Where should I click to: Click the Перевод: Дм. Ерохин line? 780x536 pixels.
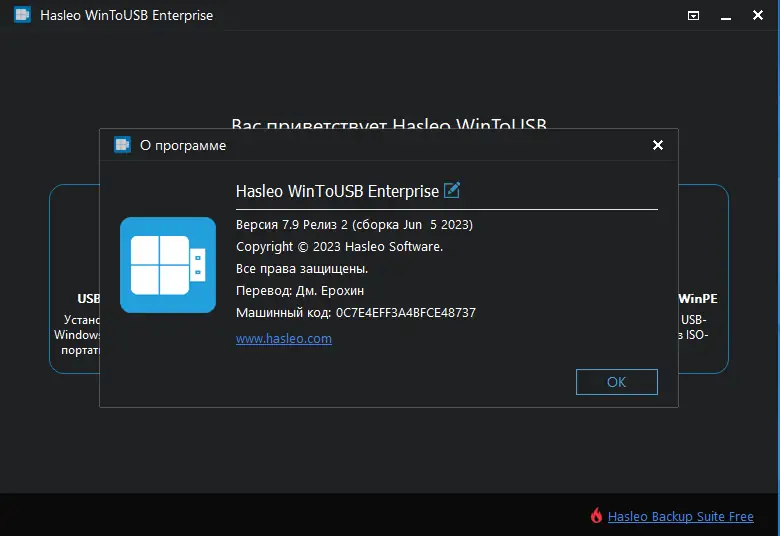(300, 291)
